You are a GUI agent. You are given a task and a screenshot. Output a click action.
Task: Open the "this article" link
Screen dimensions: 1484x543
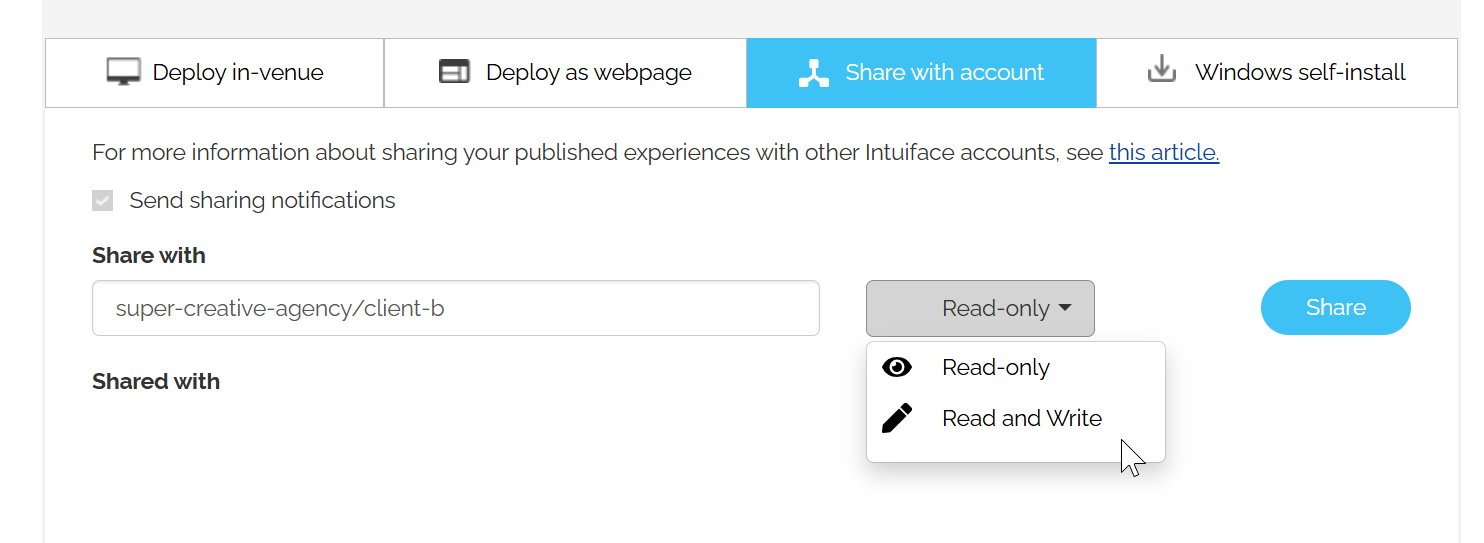pyautogui.click(x=1164, y=152)
